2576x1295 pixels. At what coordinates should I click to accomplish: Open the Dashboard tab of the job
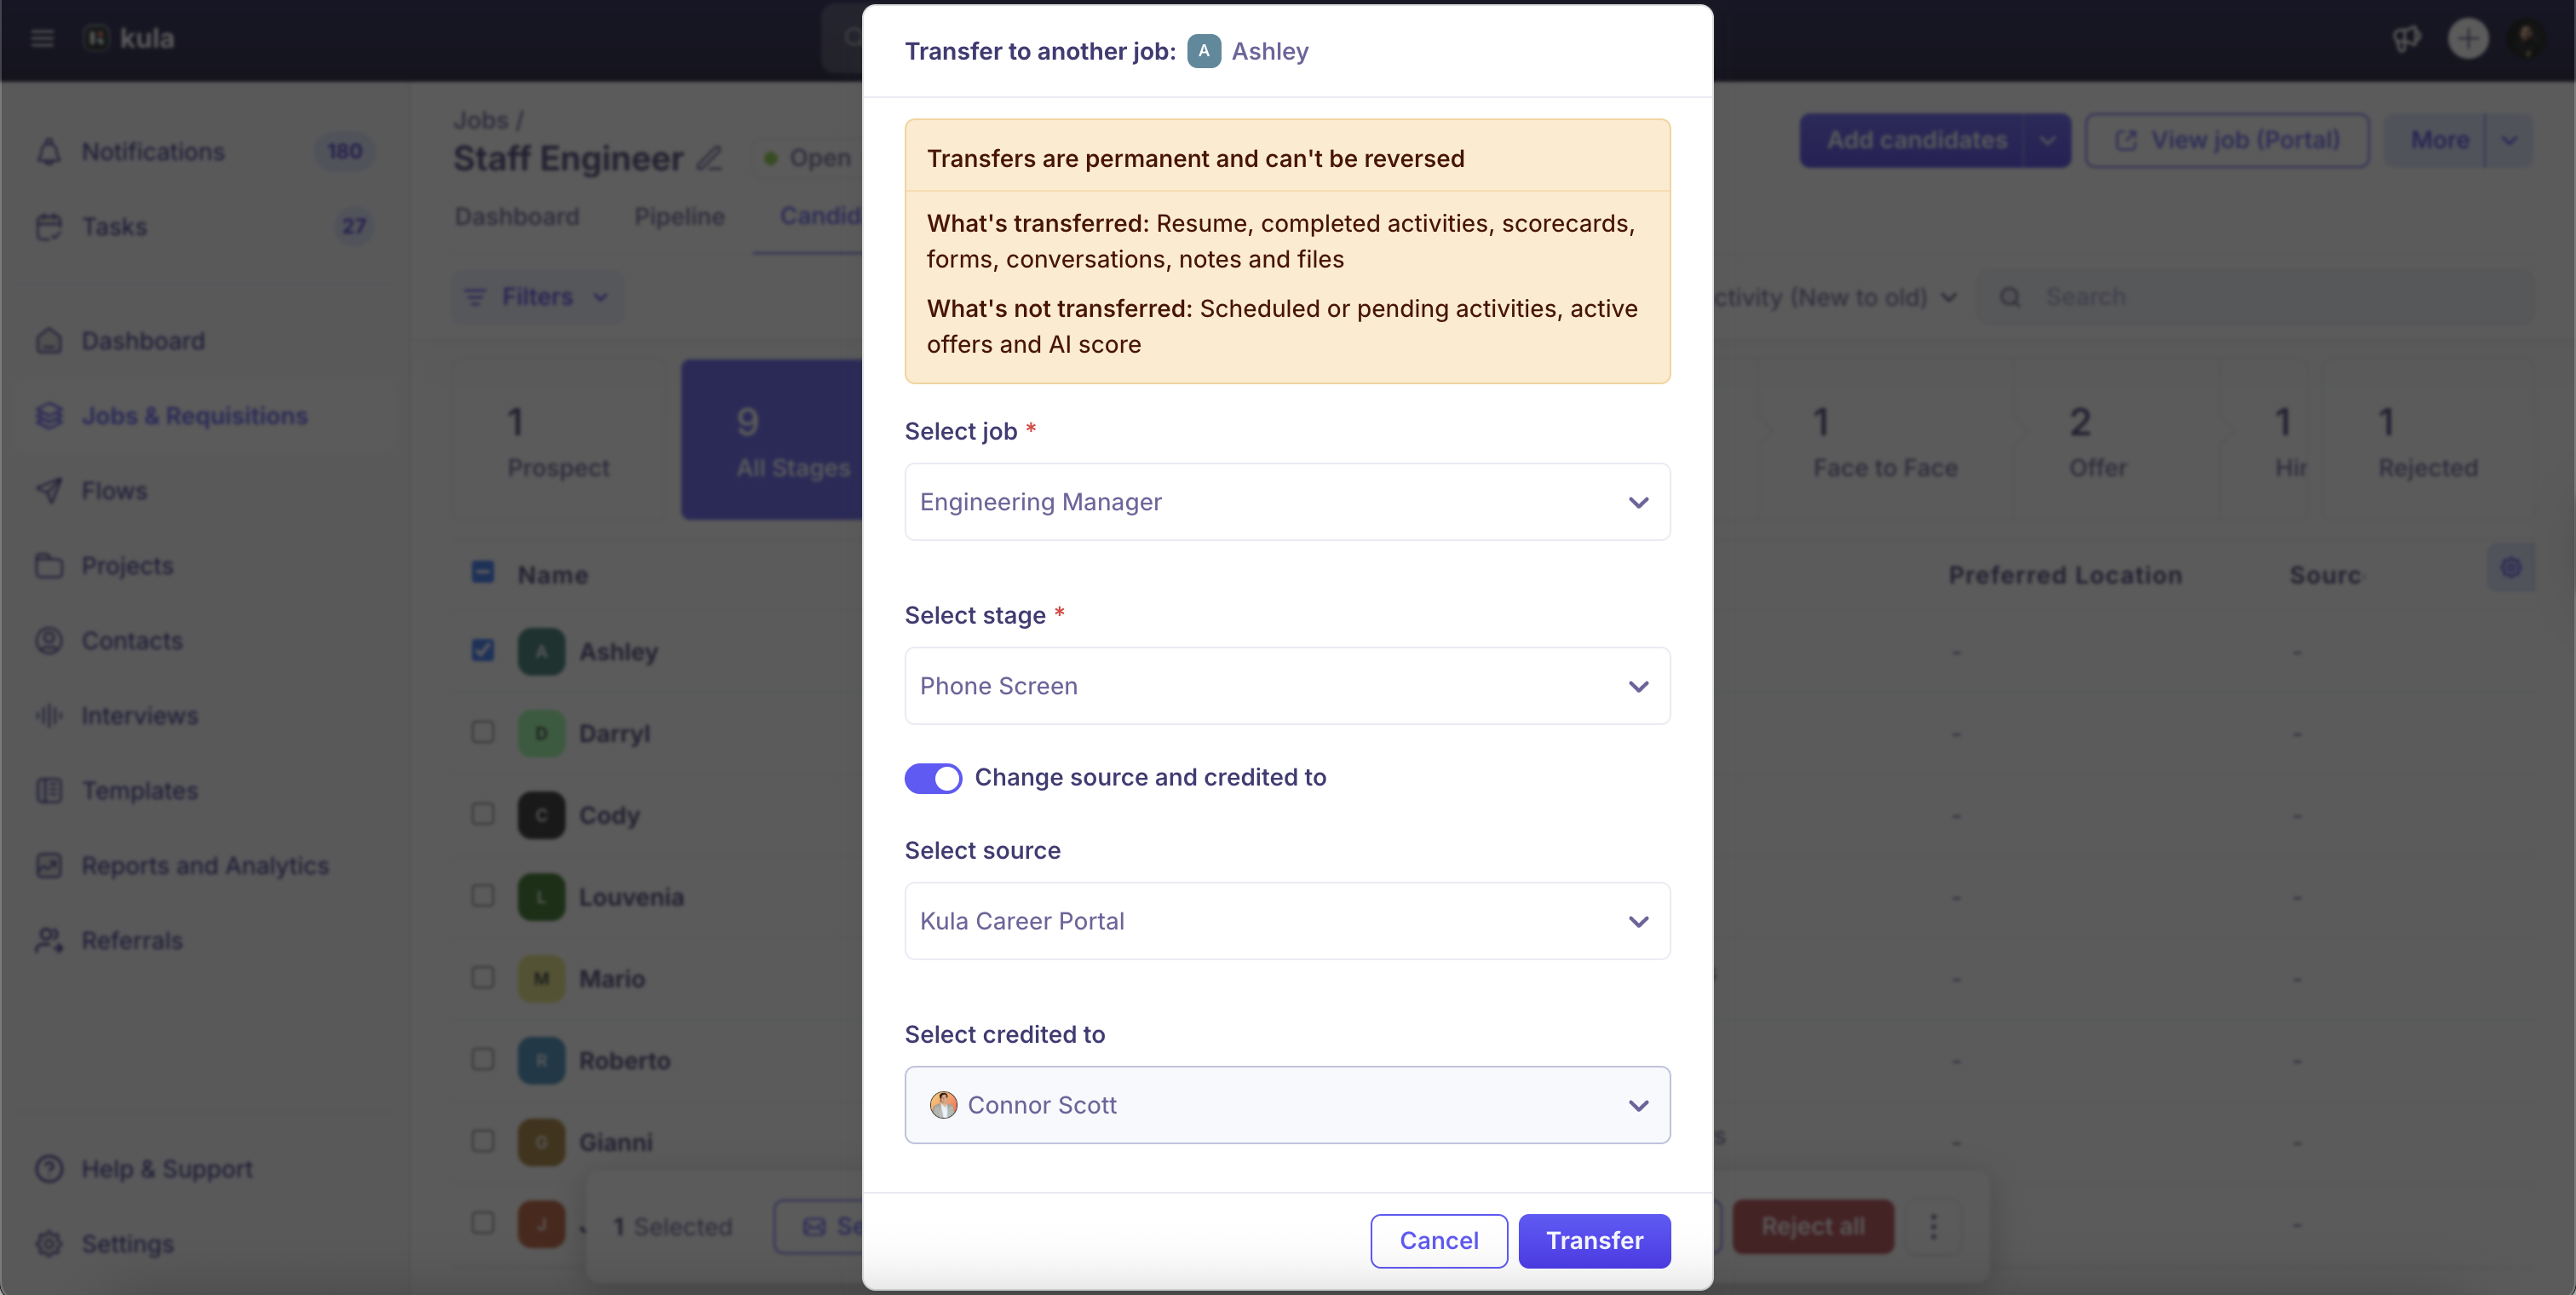click(517, 216)
